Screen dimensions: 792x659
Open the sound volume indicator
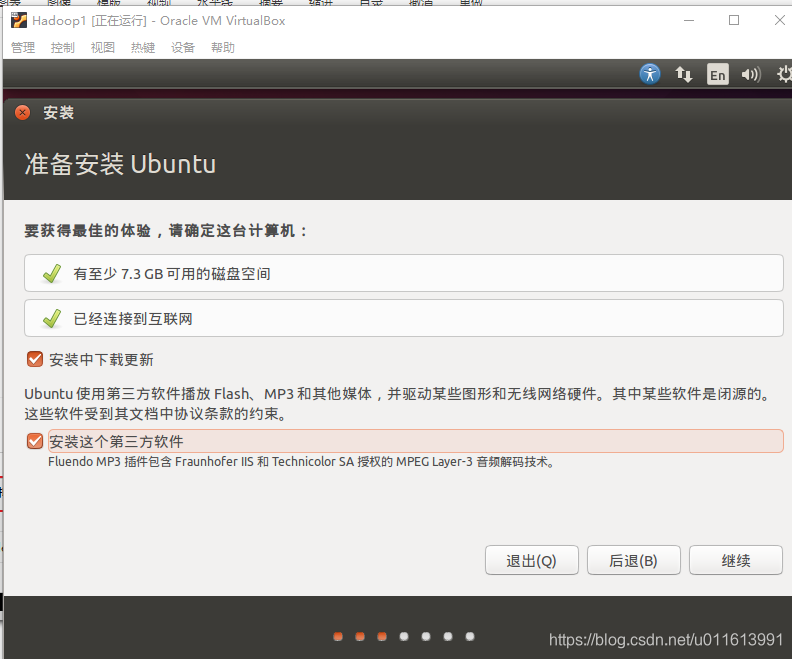(751, 75)
